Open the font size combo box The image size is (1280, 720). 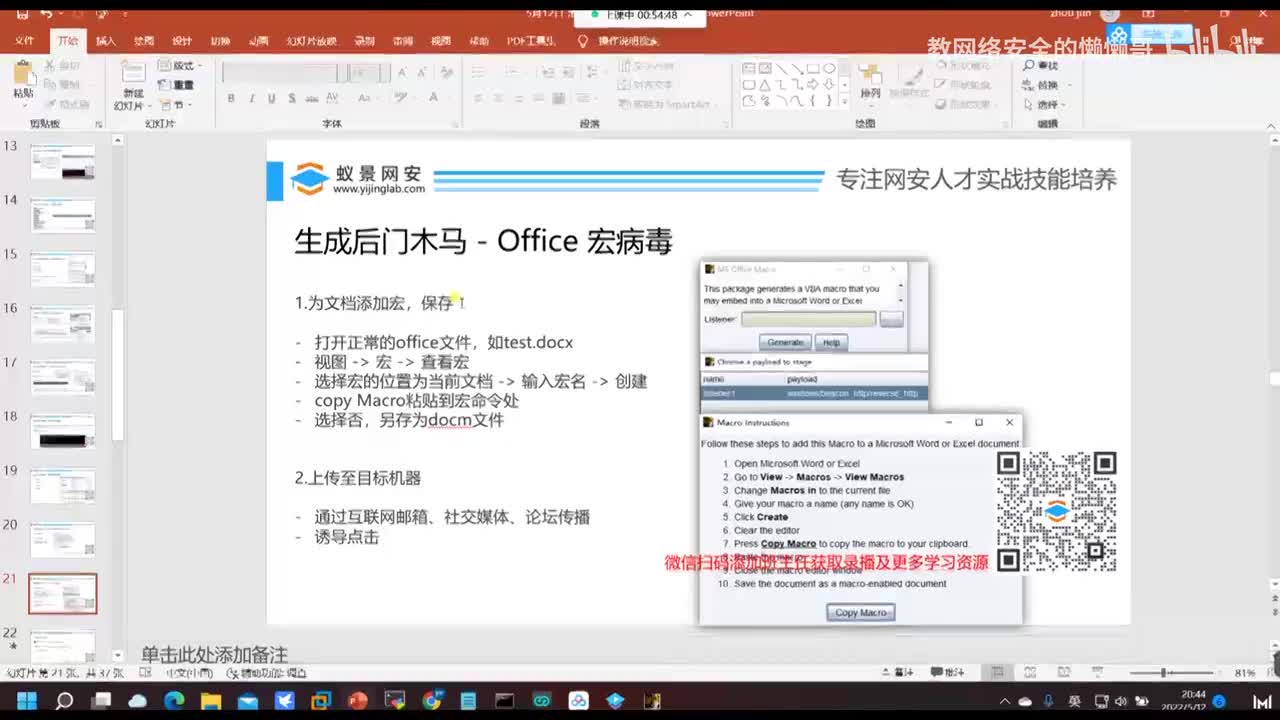370,73
